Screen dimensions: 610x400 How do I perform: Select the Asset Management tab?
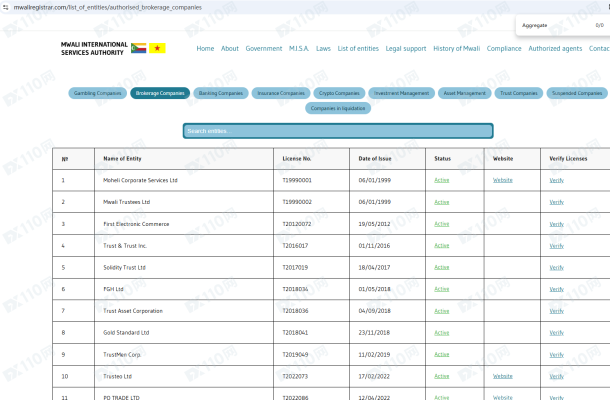[465, 93]
